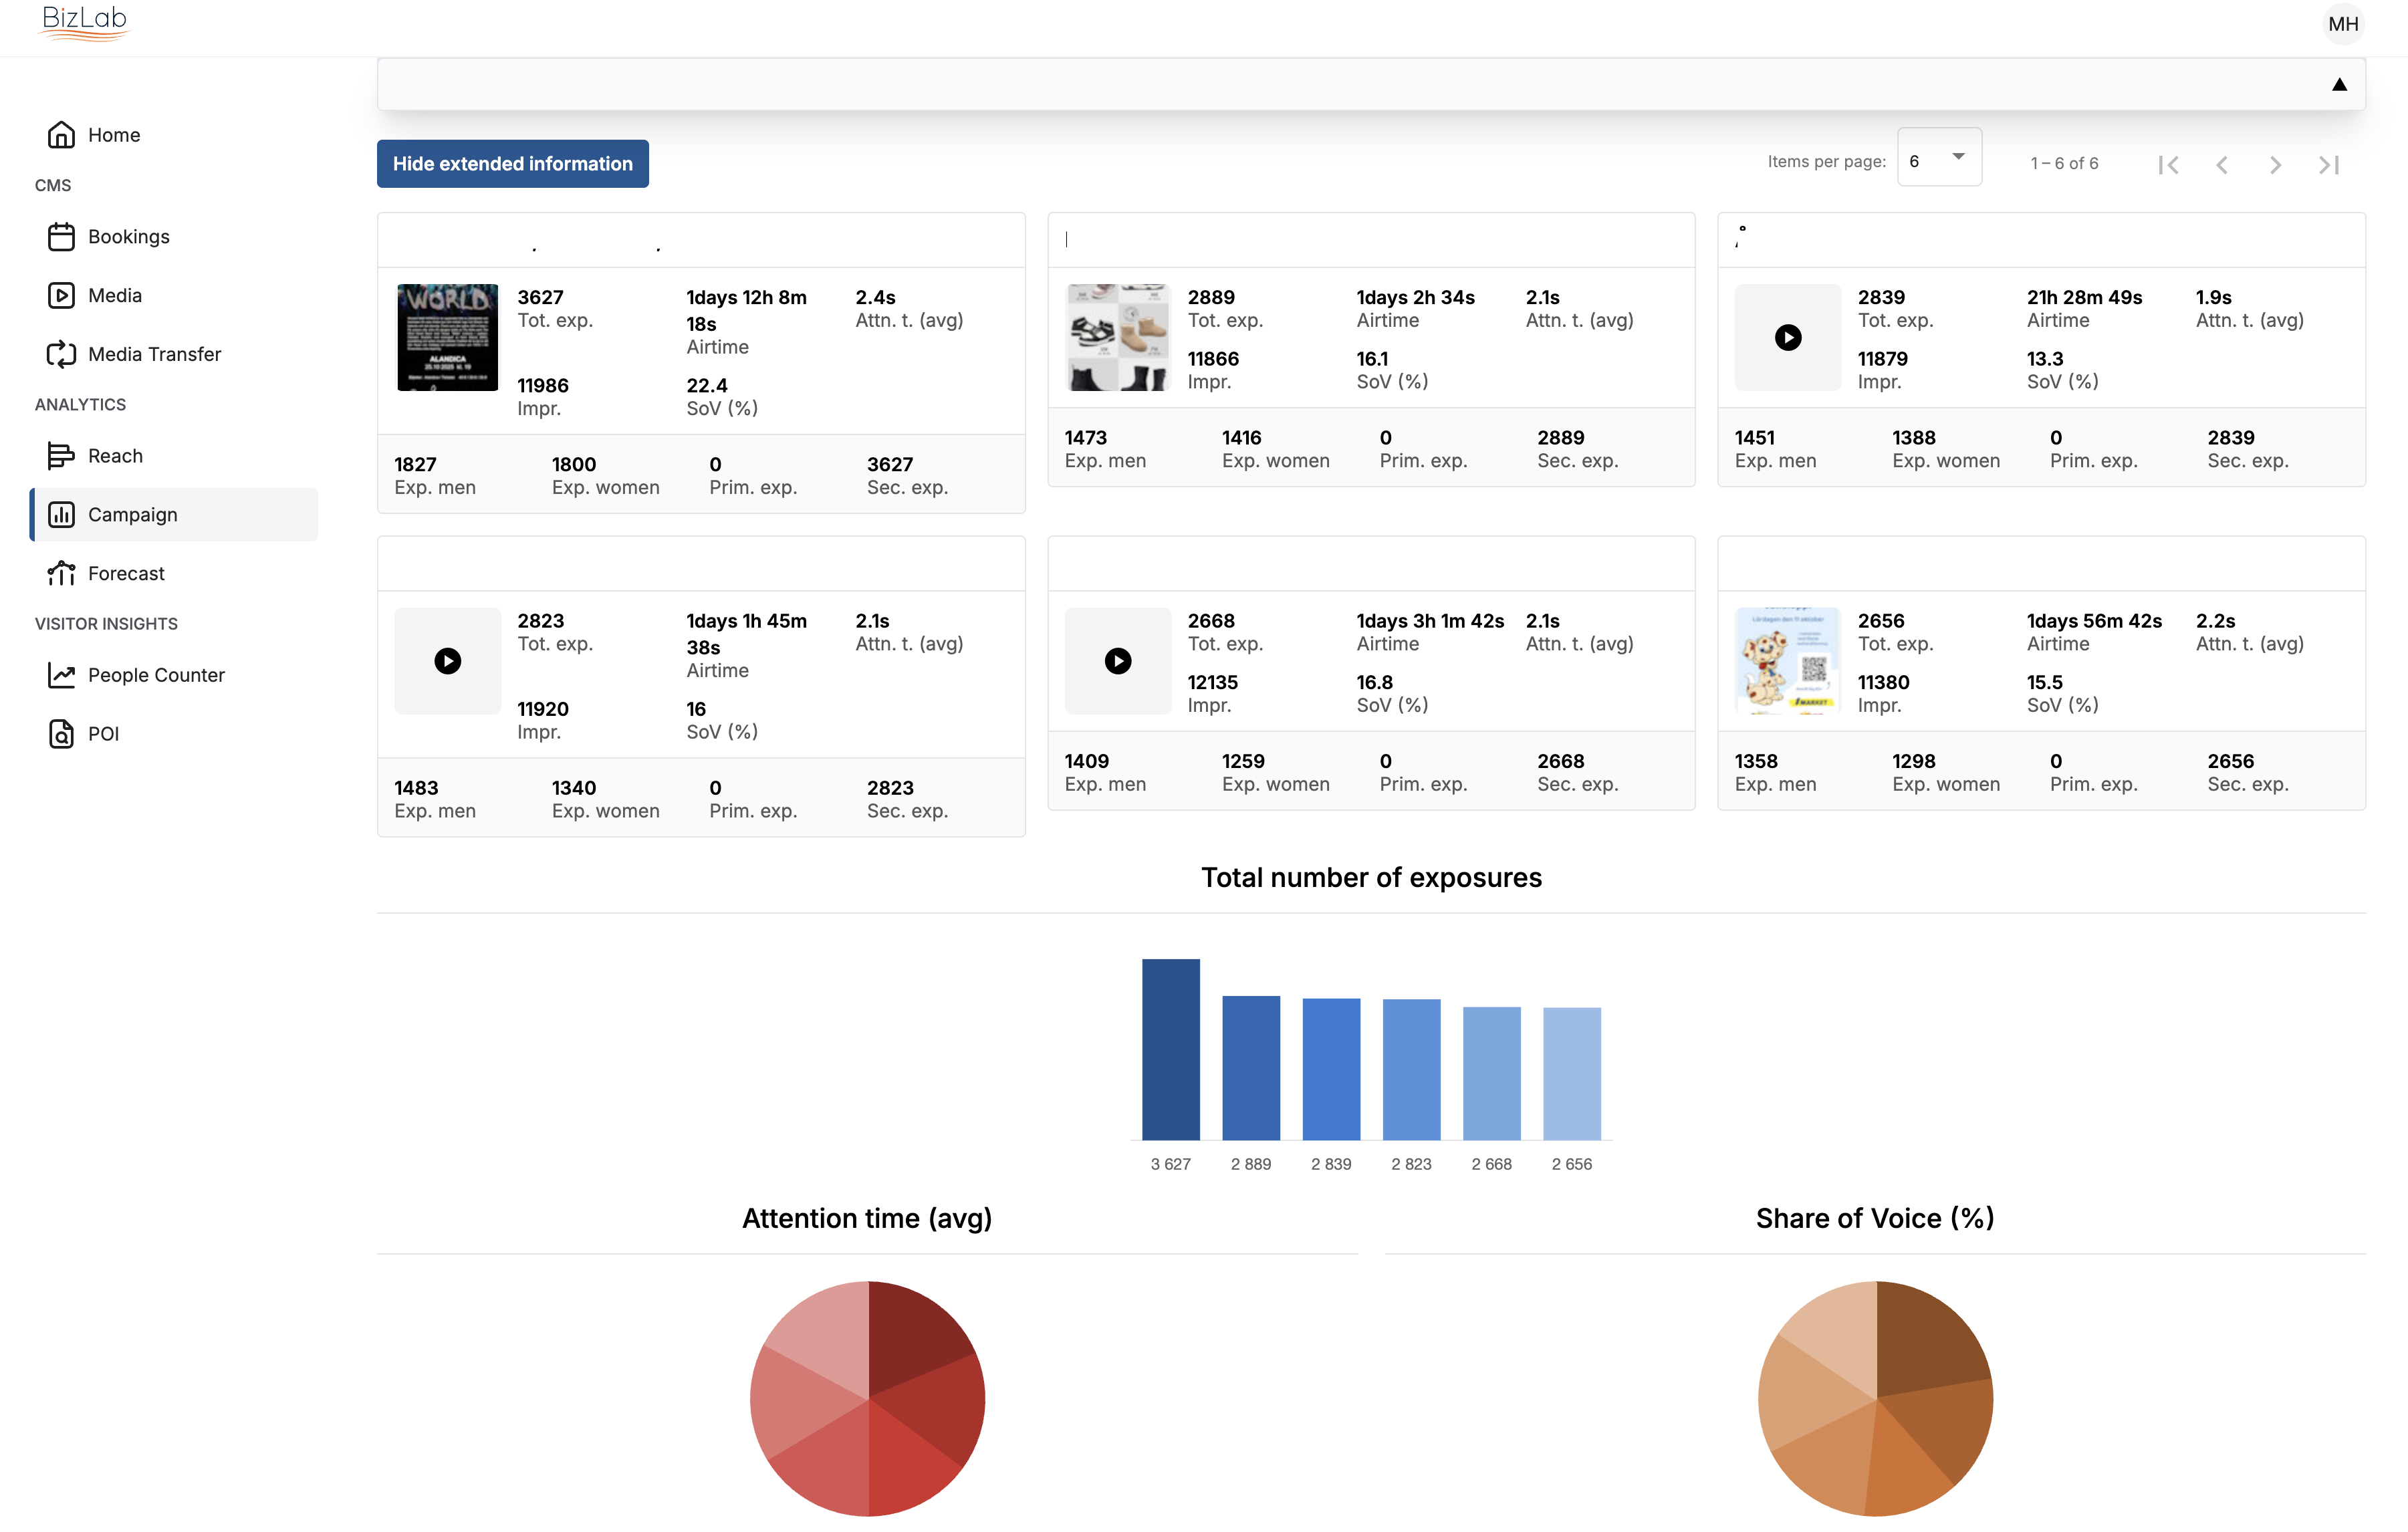Screen dimensions: 2408x1532
Task: Open Forecast chart icon
Action: pos(61,573)
